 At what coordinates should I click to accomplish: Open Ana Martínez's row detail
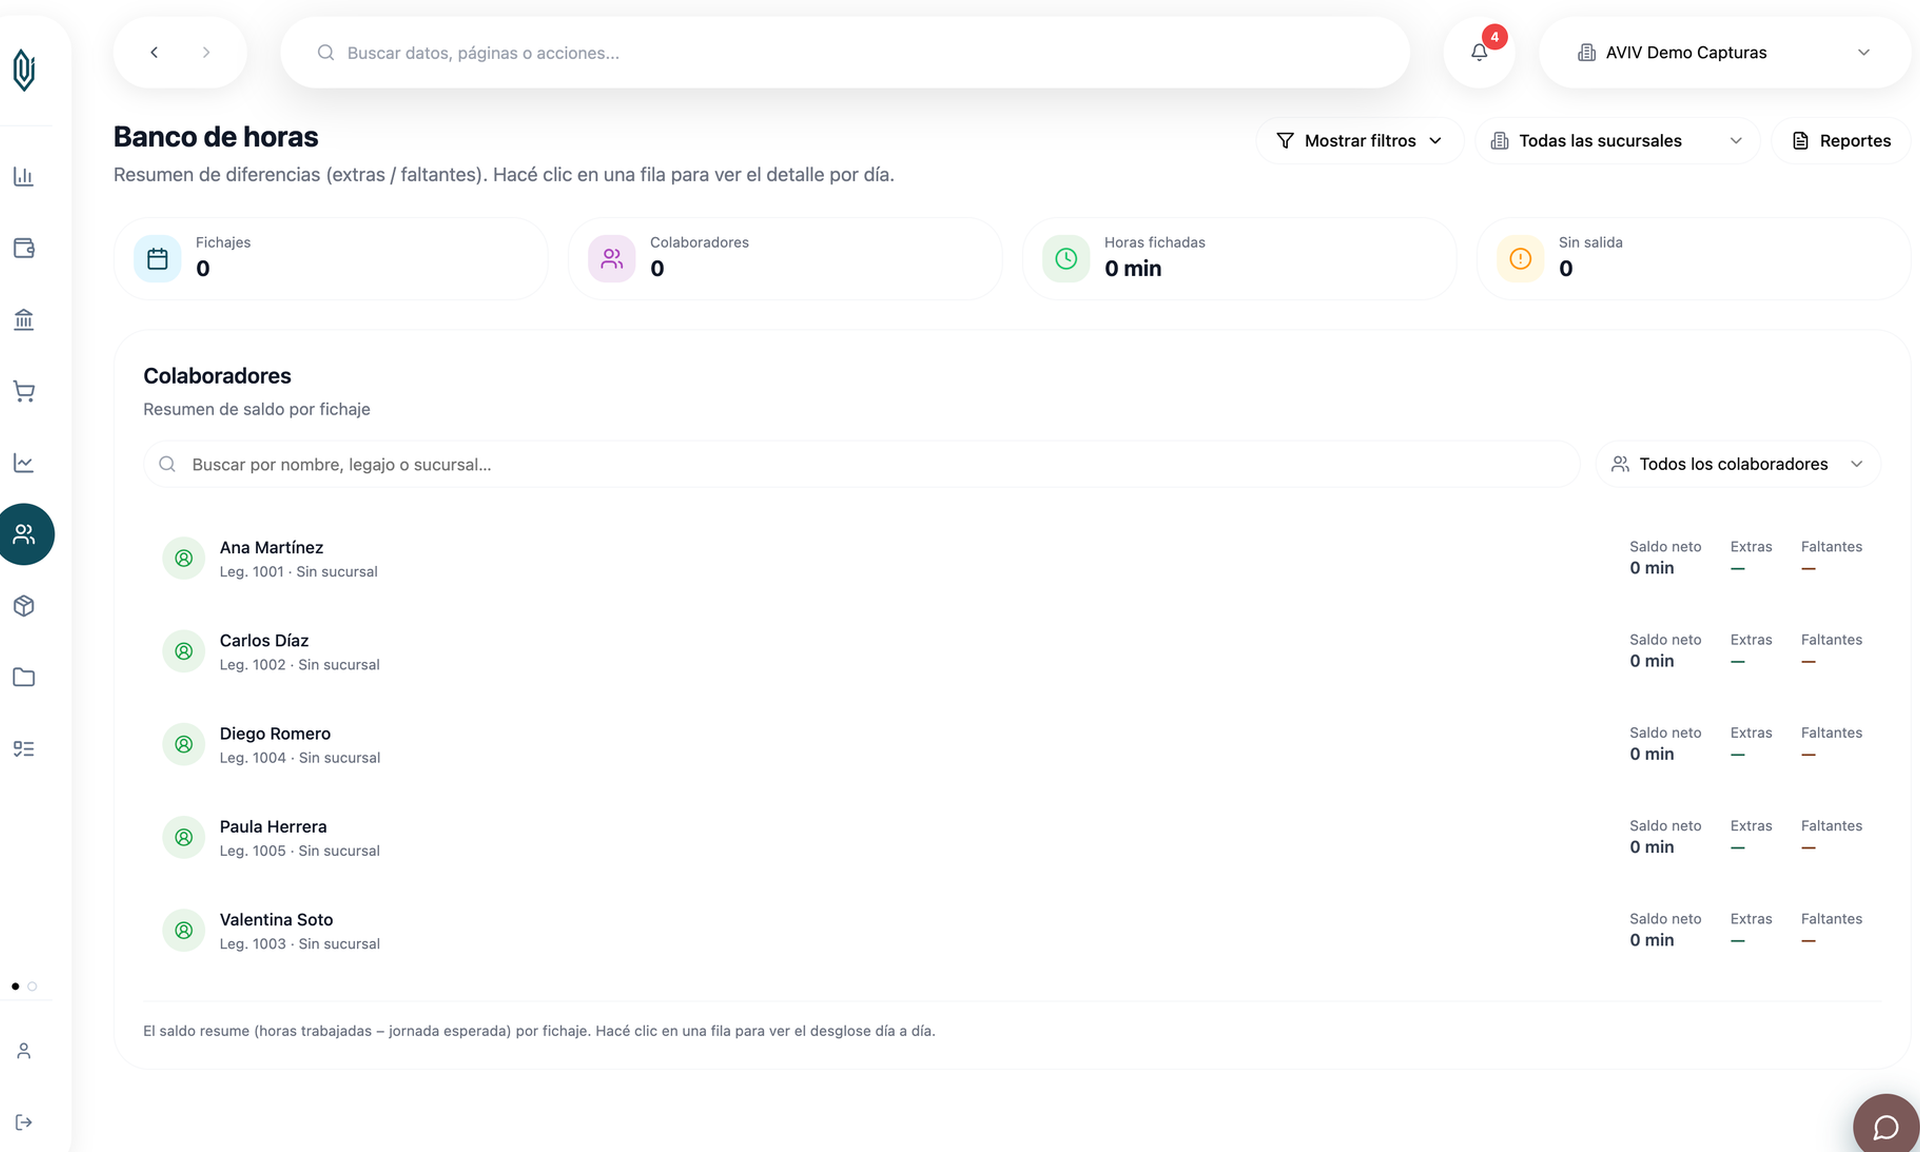pos(1012,558)
